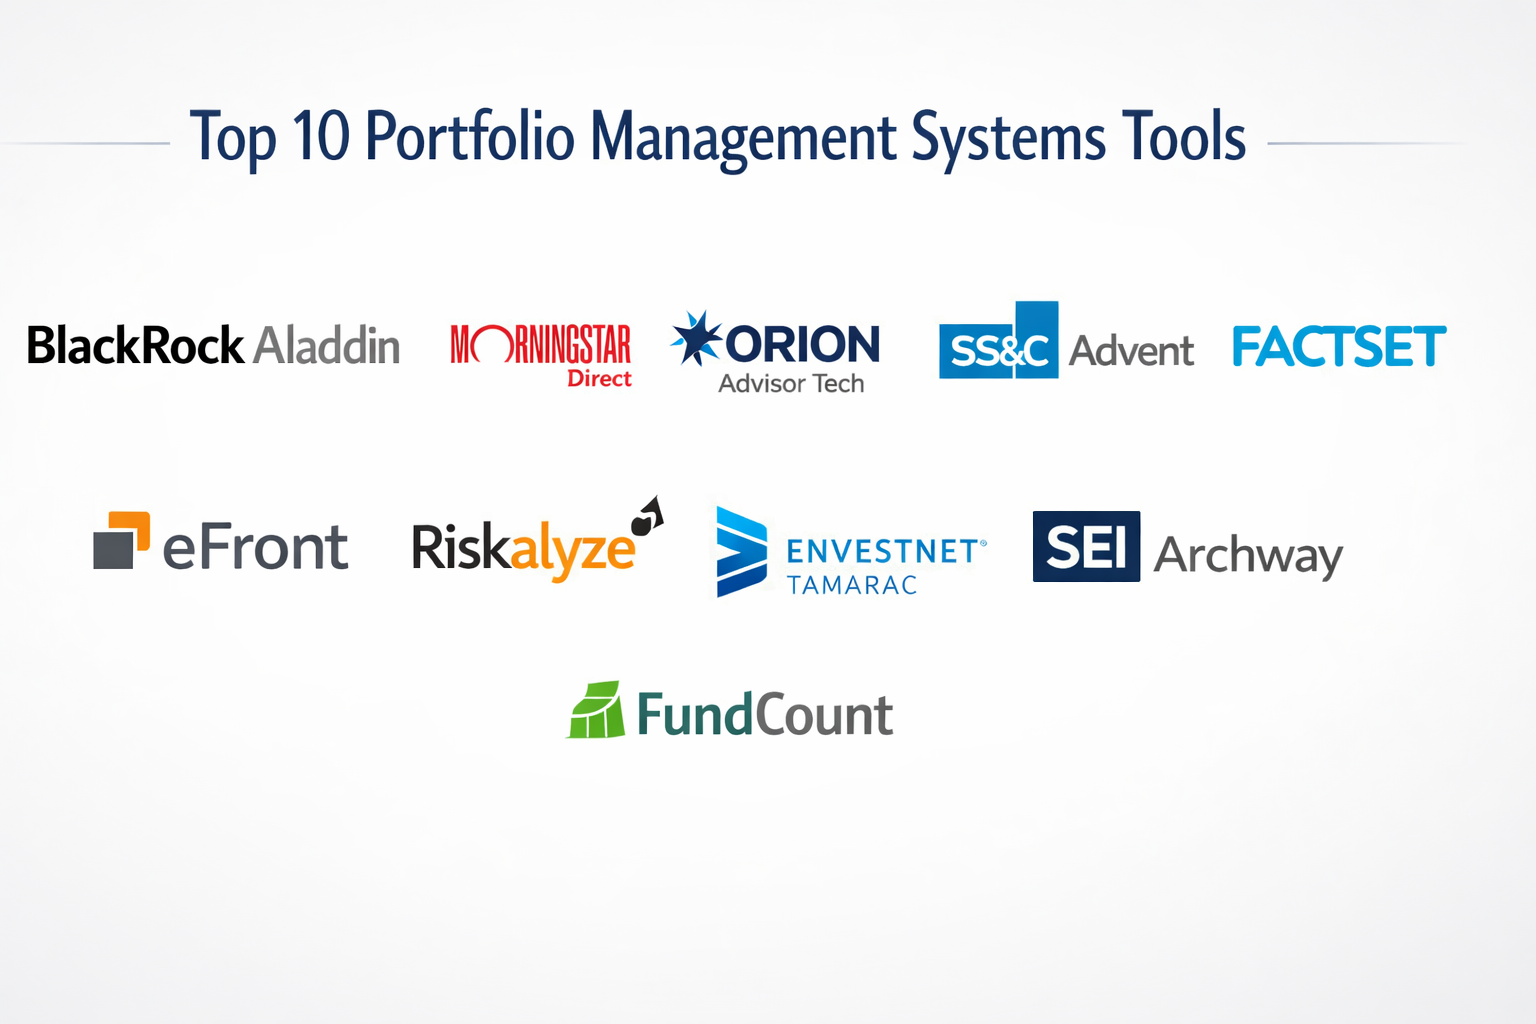Viewport: 1536px width, 1024px height.
Task: Click the FACTSET blue logo
Action: coord(1339,347)
